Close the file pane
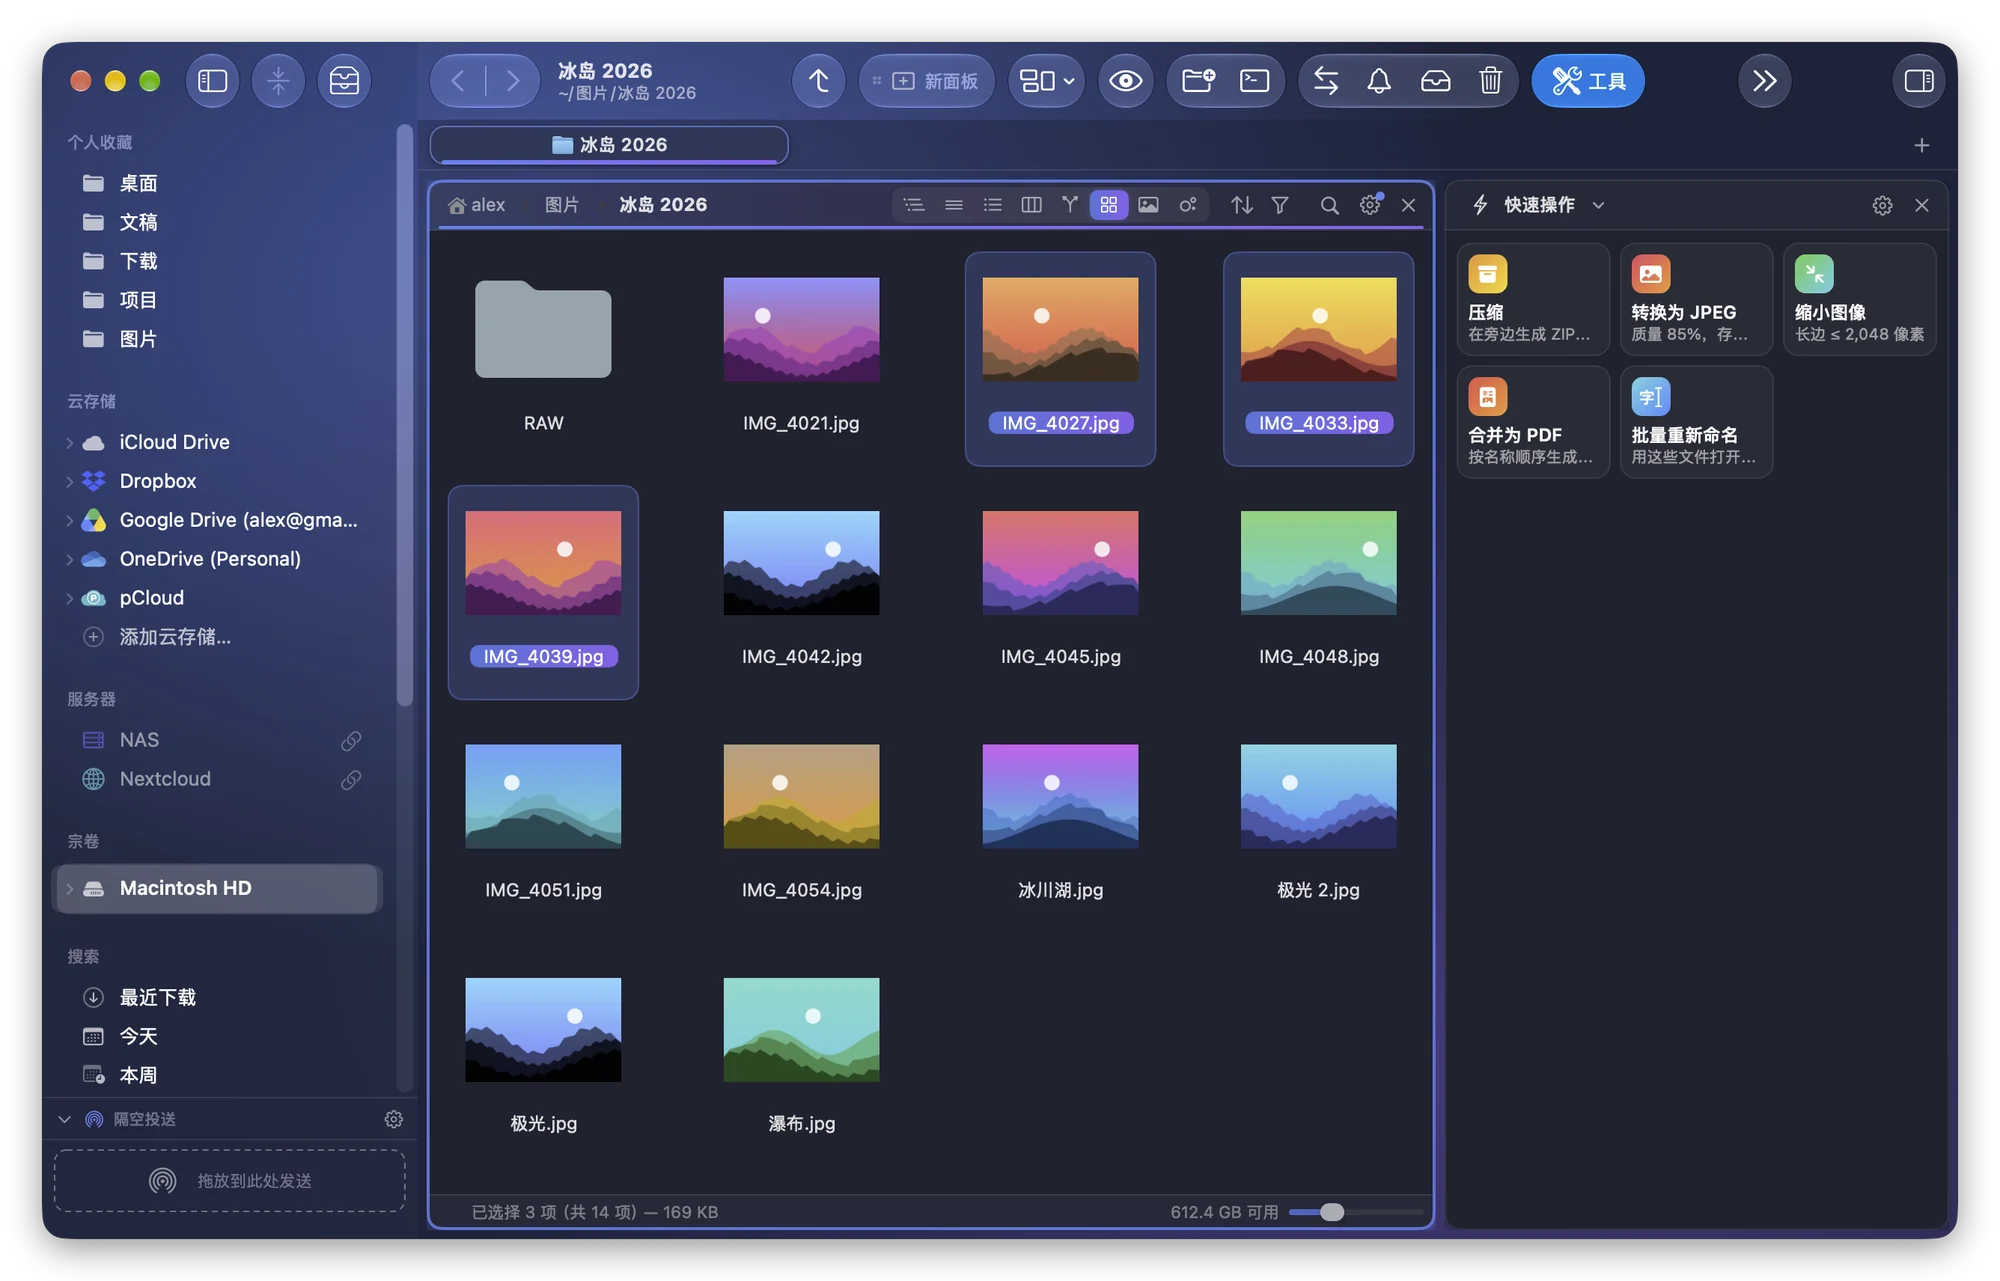Viewport: 2000px width, 1281px height. [x=1408, y=205]
